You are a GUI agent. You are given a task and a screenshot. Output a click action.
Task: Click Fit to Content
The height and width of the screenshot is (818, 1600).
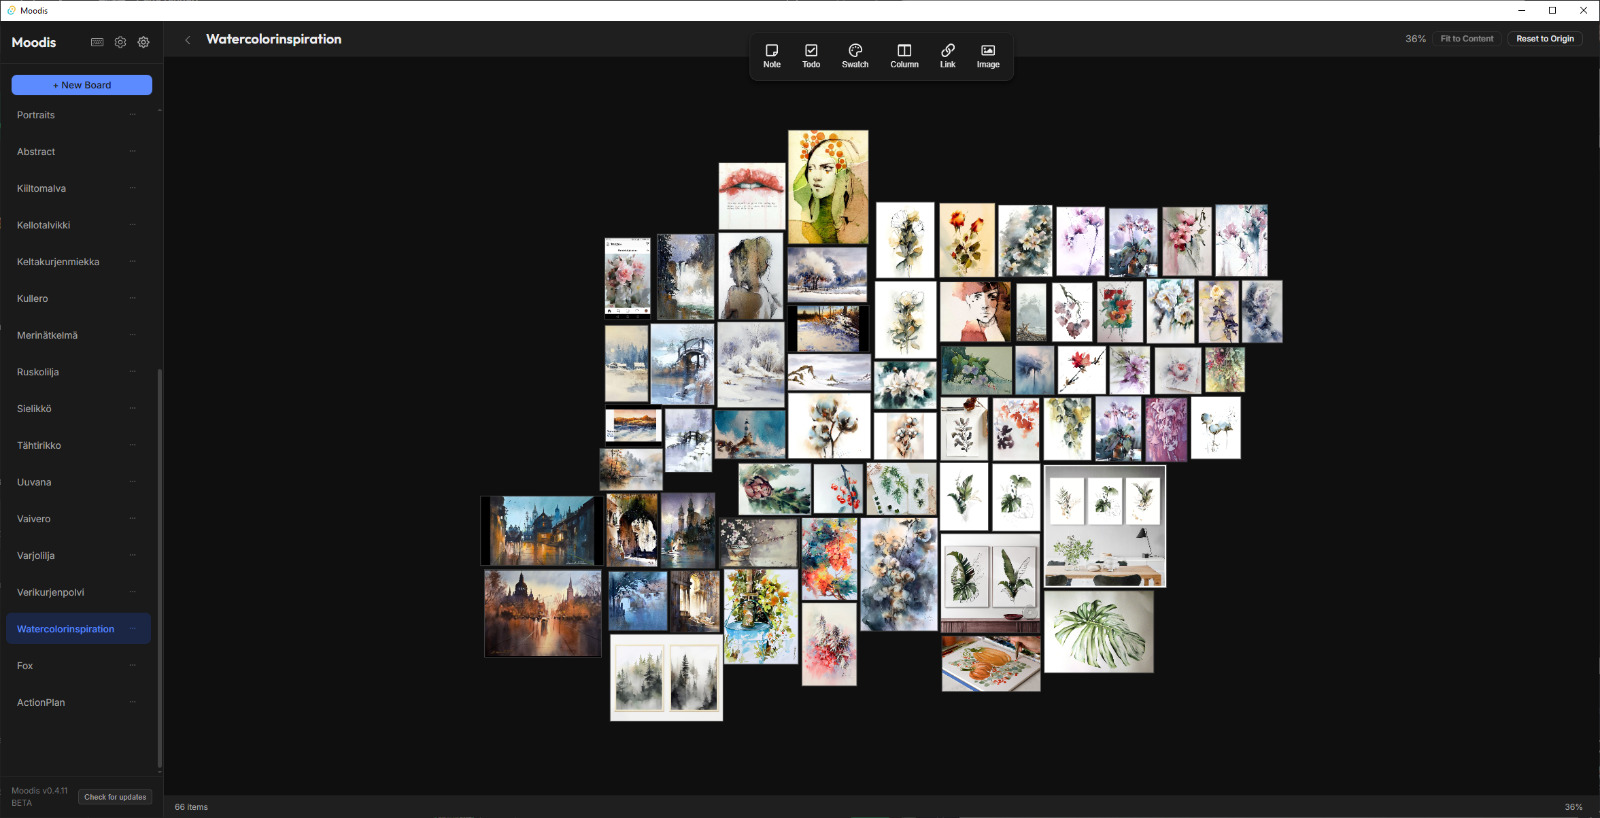click(x=1467, y=39)
